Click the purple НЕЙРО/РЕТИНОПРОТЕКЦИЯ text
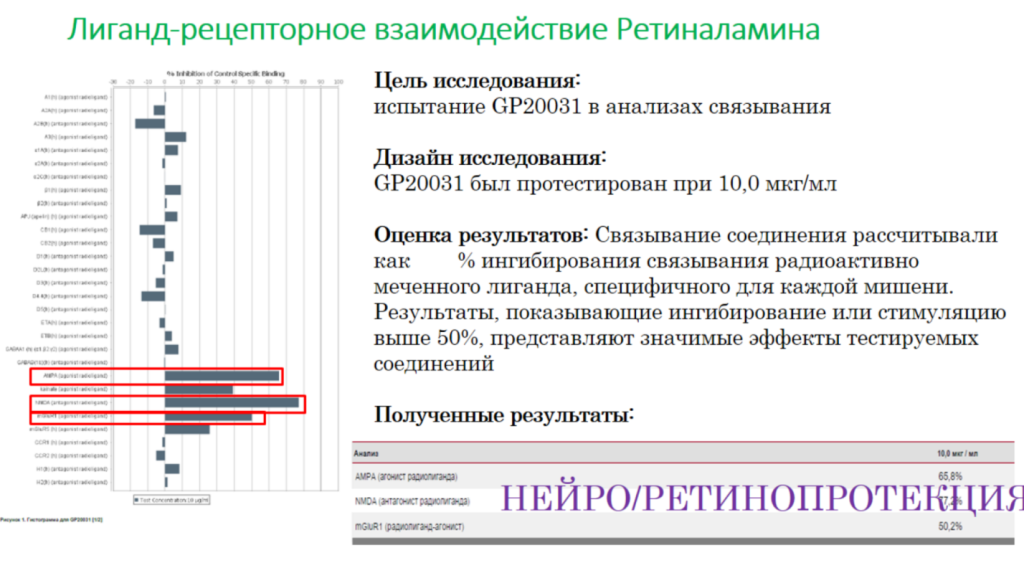The height and width of the screenshot is (573, 1024). (760, 497)
